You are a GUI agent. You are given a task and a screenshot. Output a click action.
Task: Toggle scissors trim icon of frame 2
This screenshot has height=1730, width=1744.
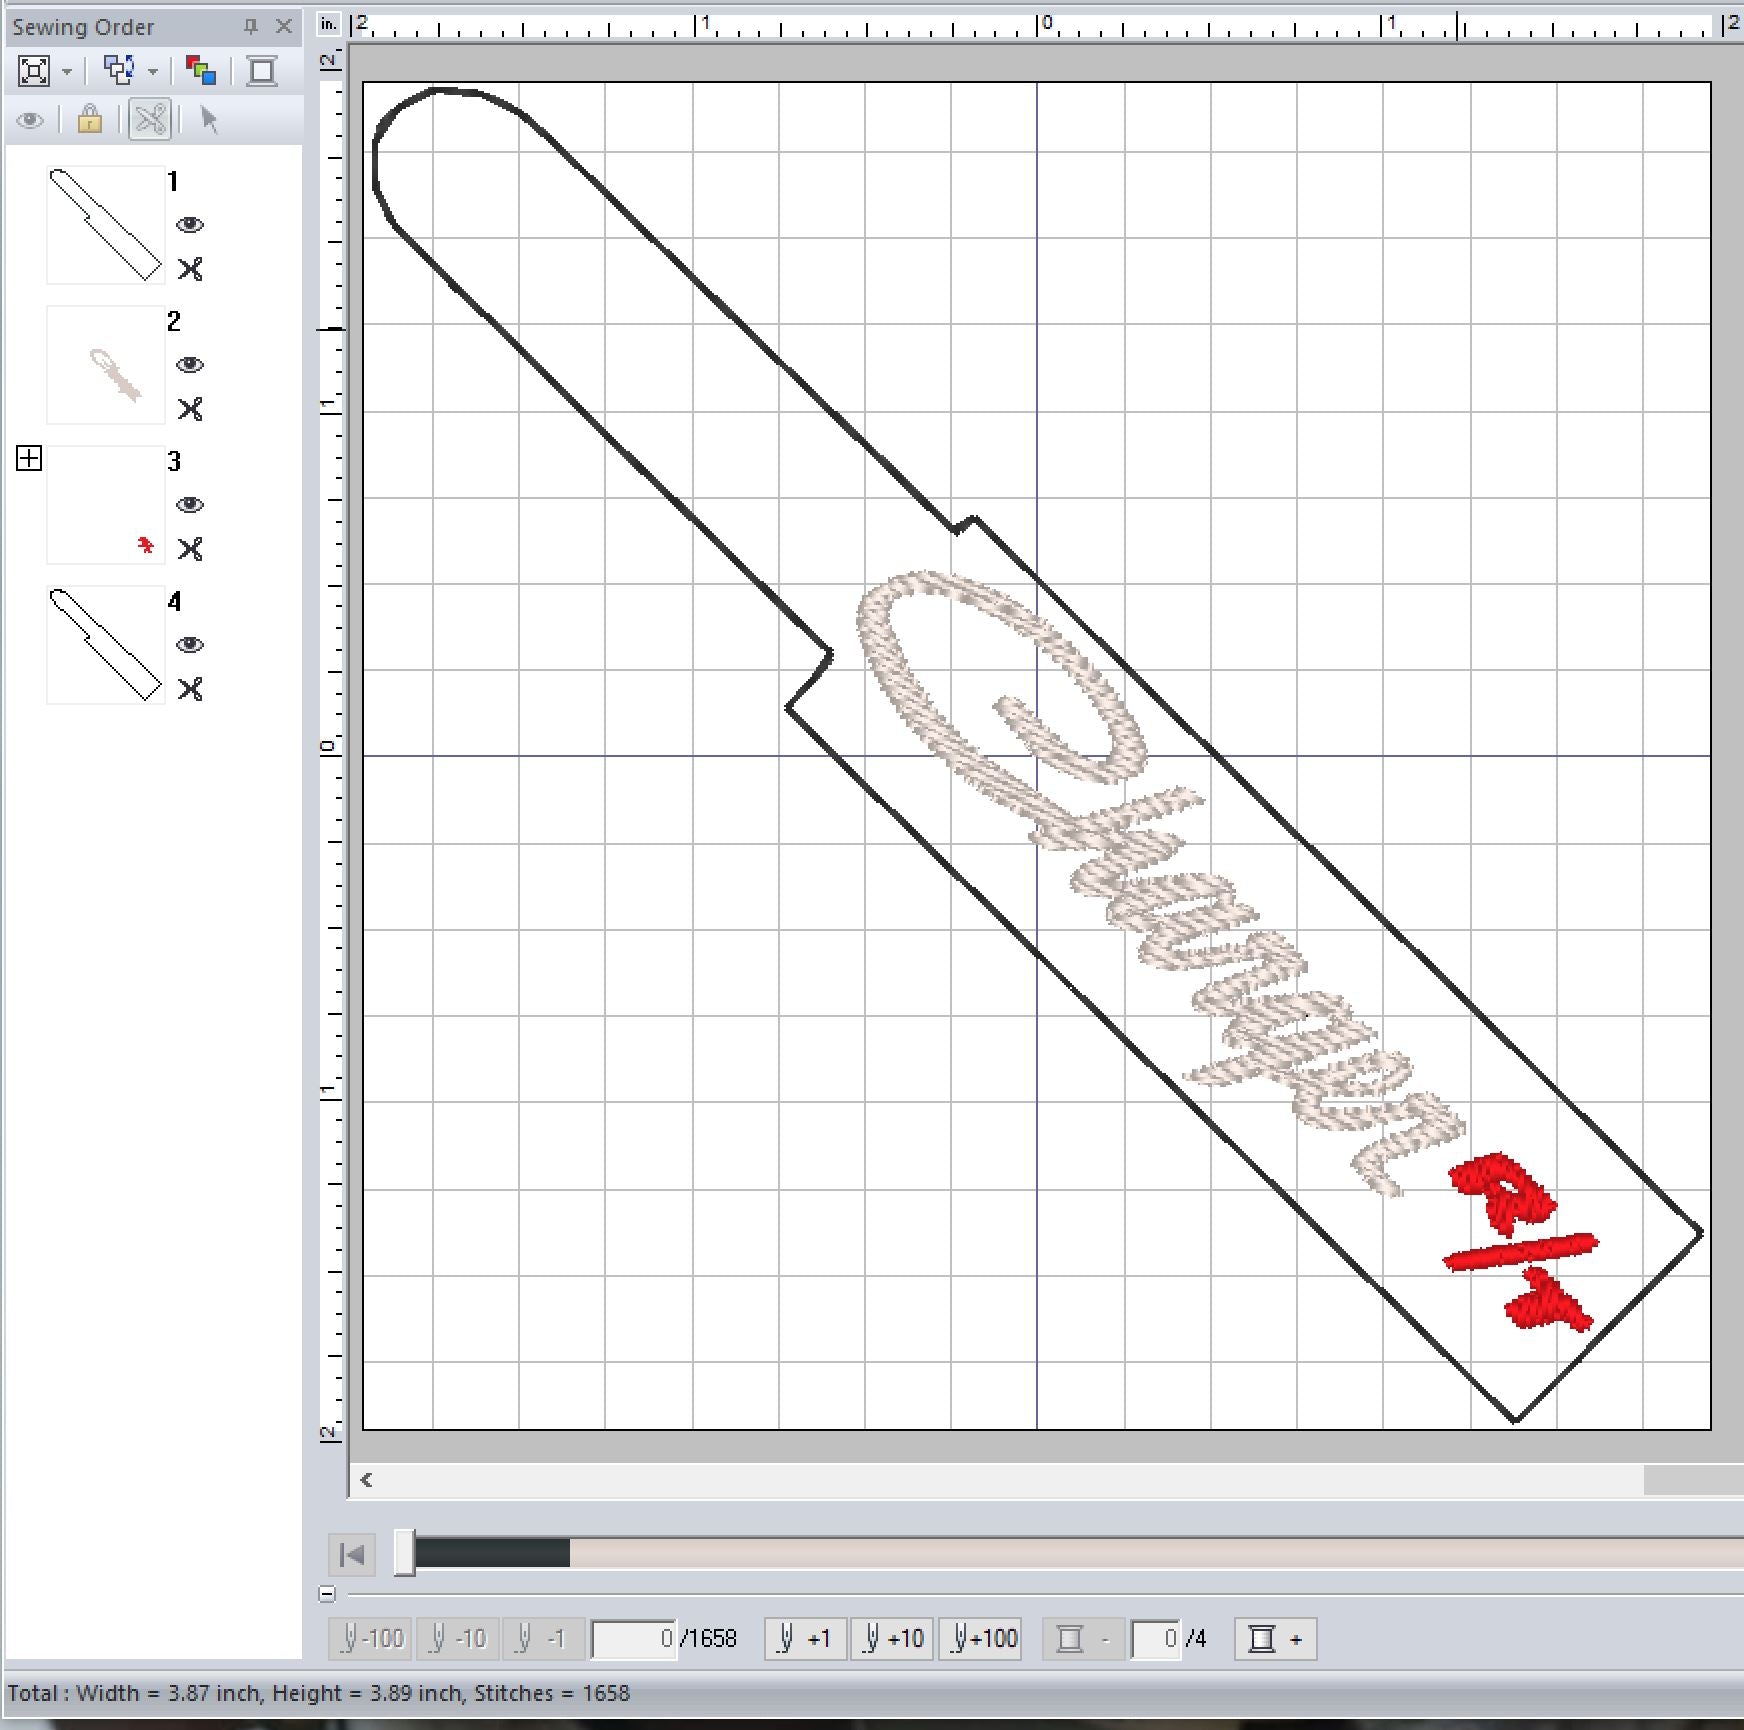pyautogui.click(x=190, y=409)
